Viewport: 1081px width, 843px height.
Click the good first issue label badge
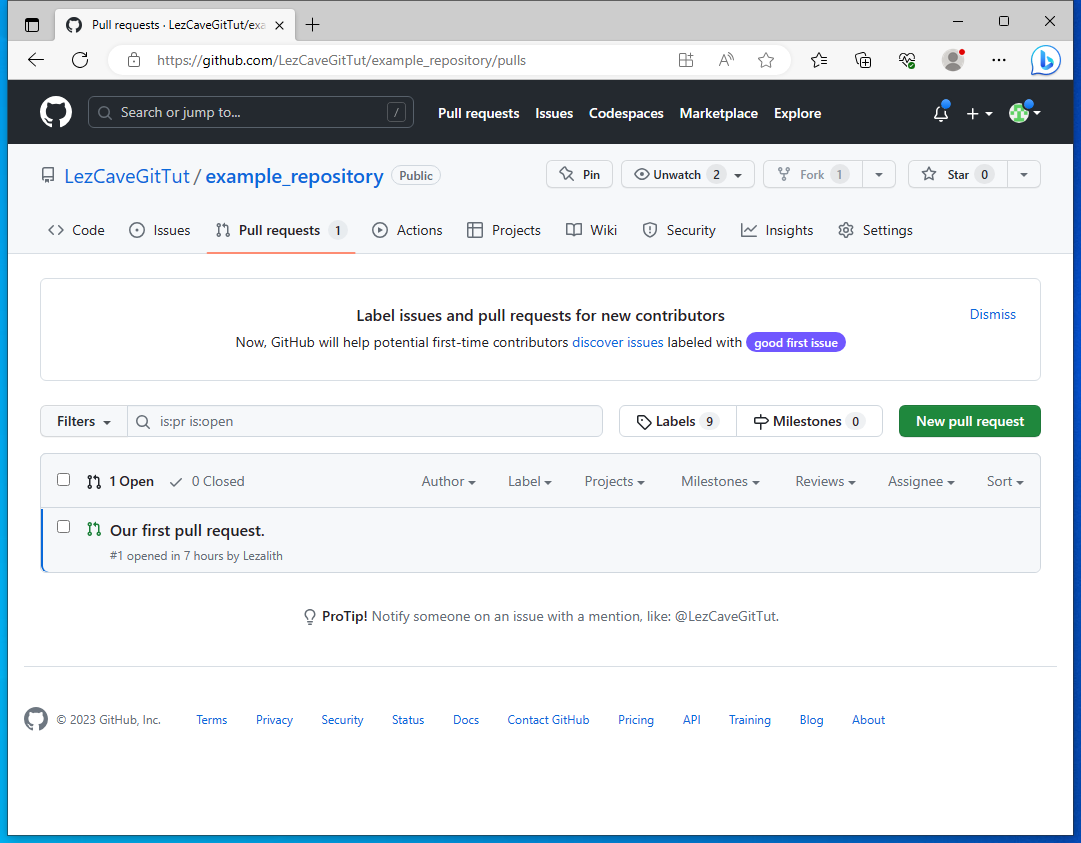[796, 343]
